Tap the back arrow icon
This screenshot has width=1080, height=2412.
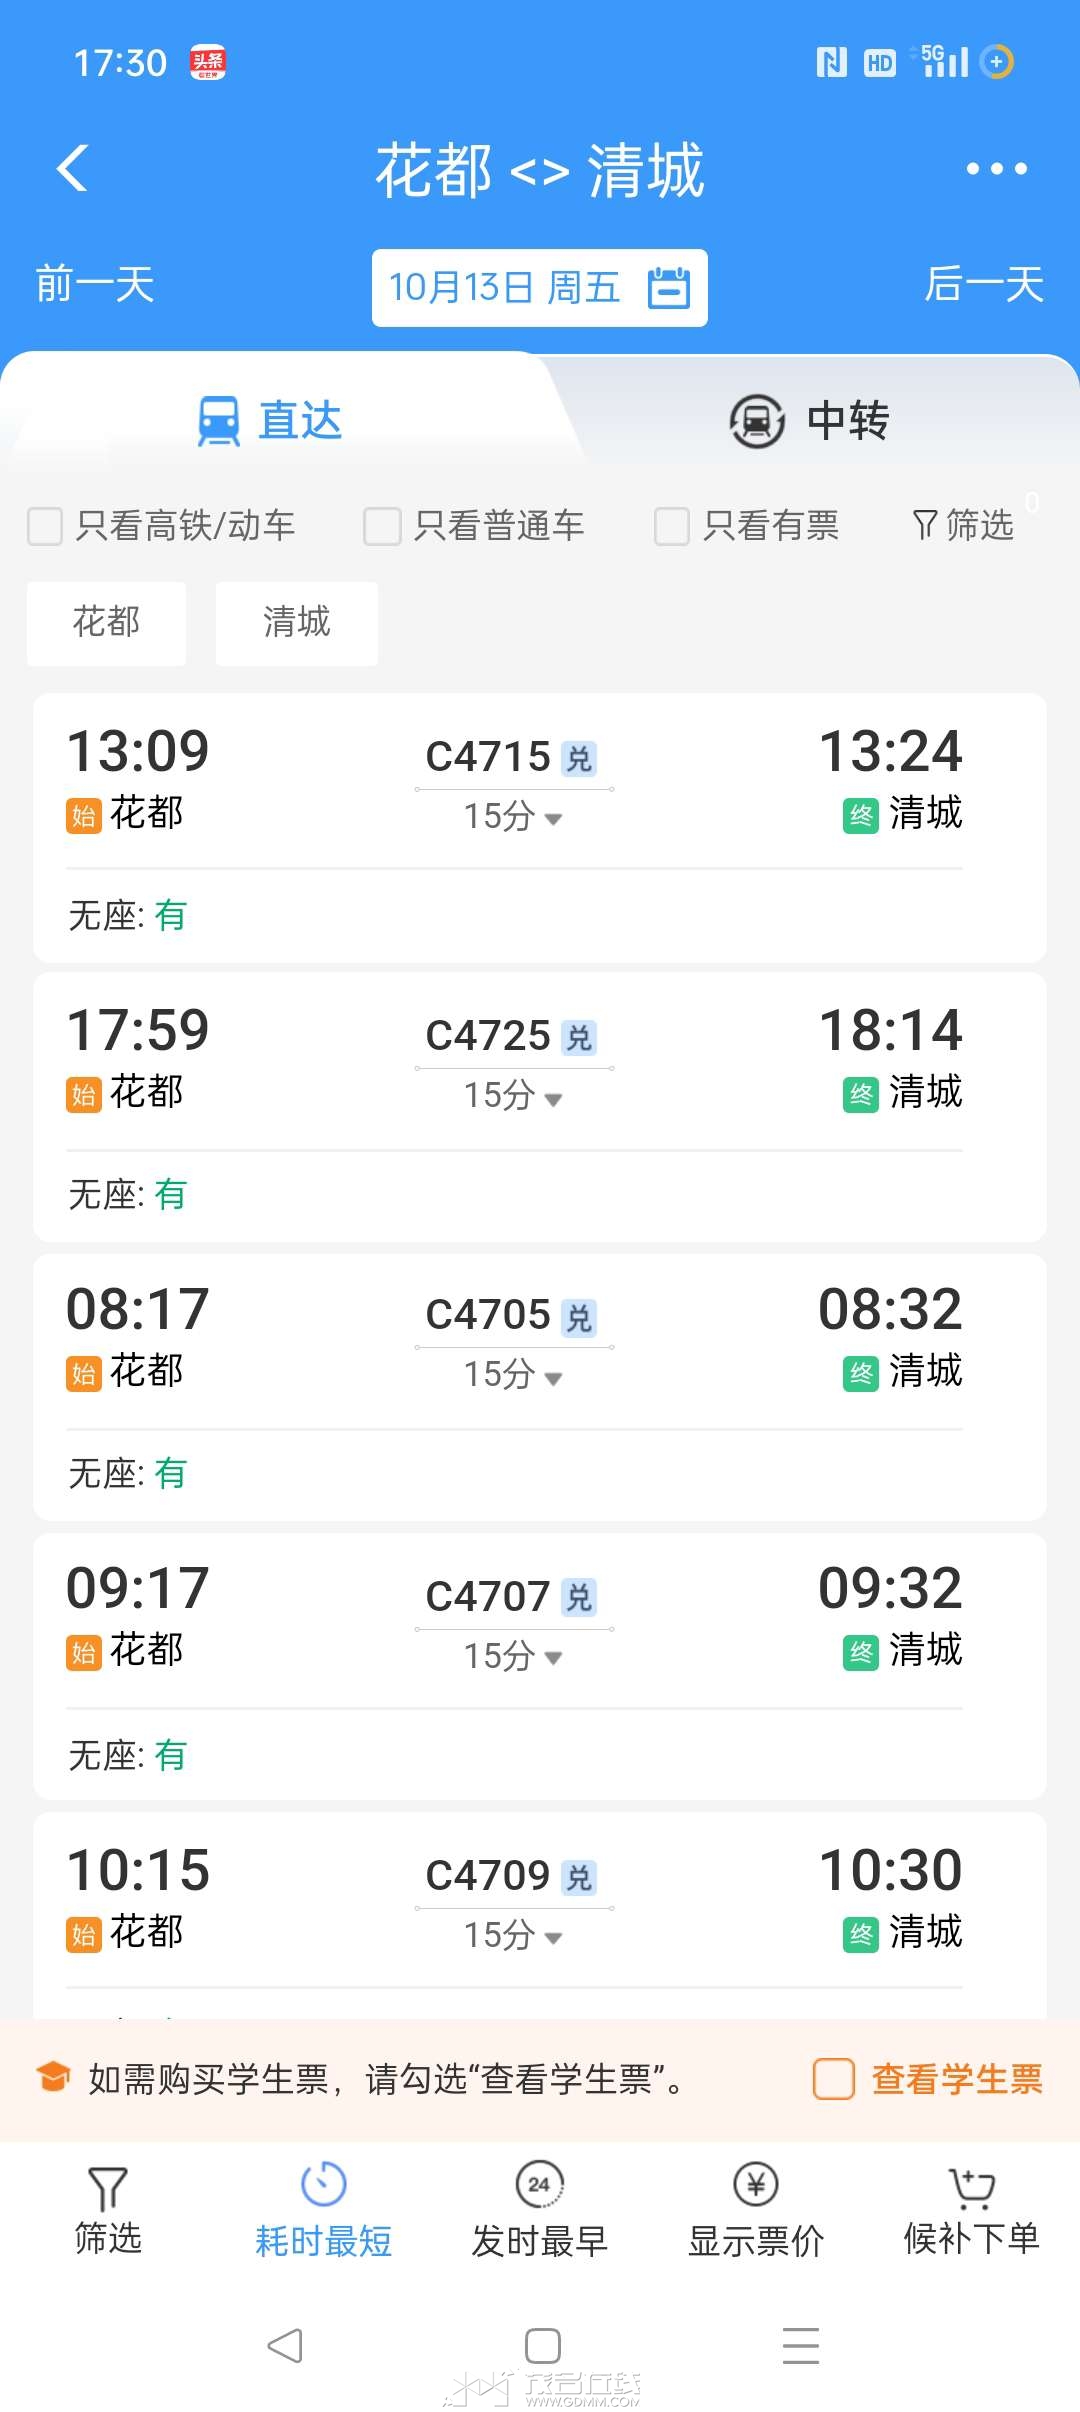73,168
